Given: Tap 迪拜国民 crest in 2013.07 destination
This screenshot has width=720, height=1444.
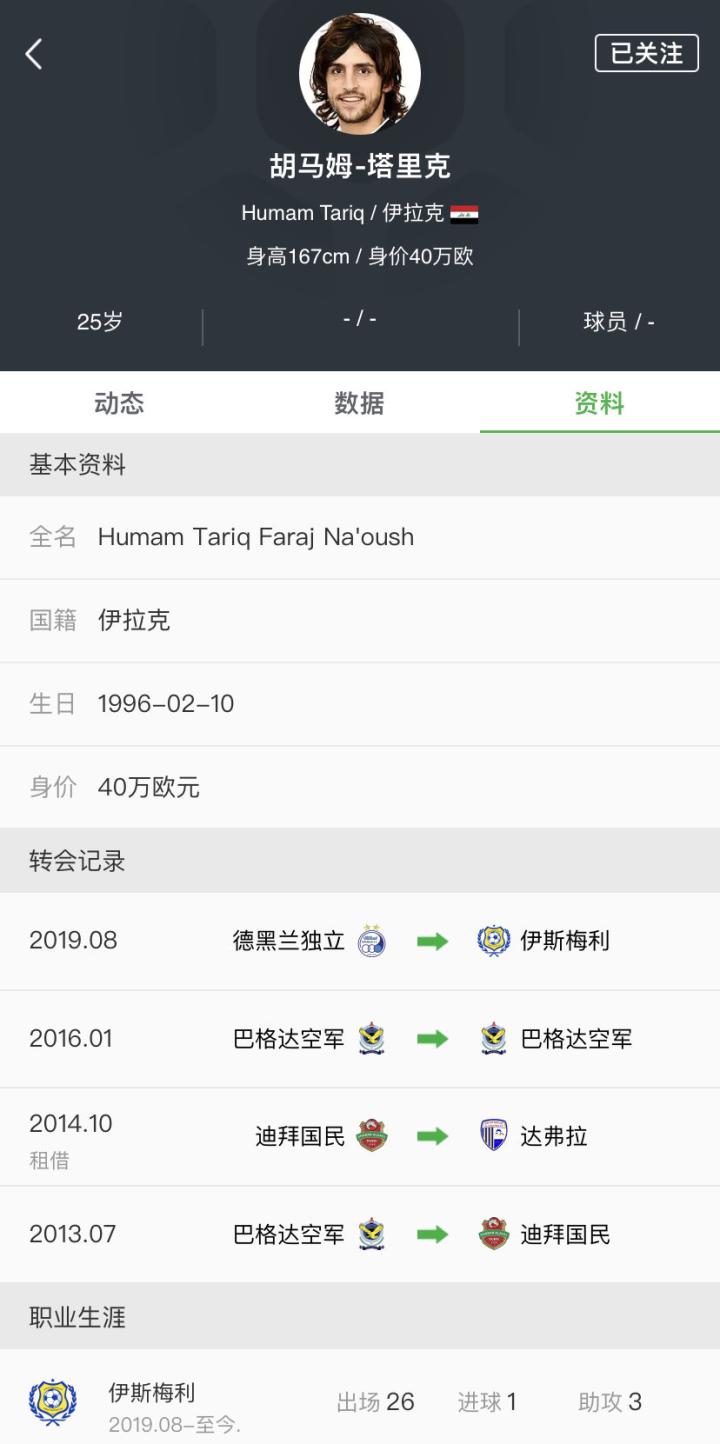Looking at the screenshot, I should click(x=494, y=1235).
